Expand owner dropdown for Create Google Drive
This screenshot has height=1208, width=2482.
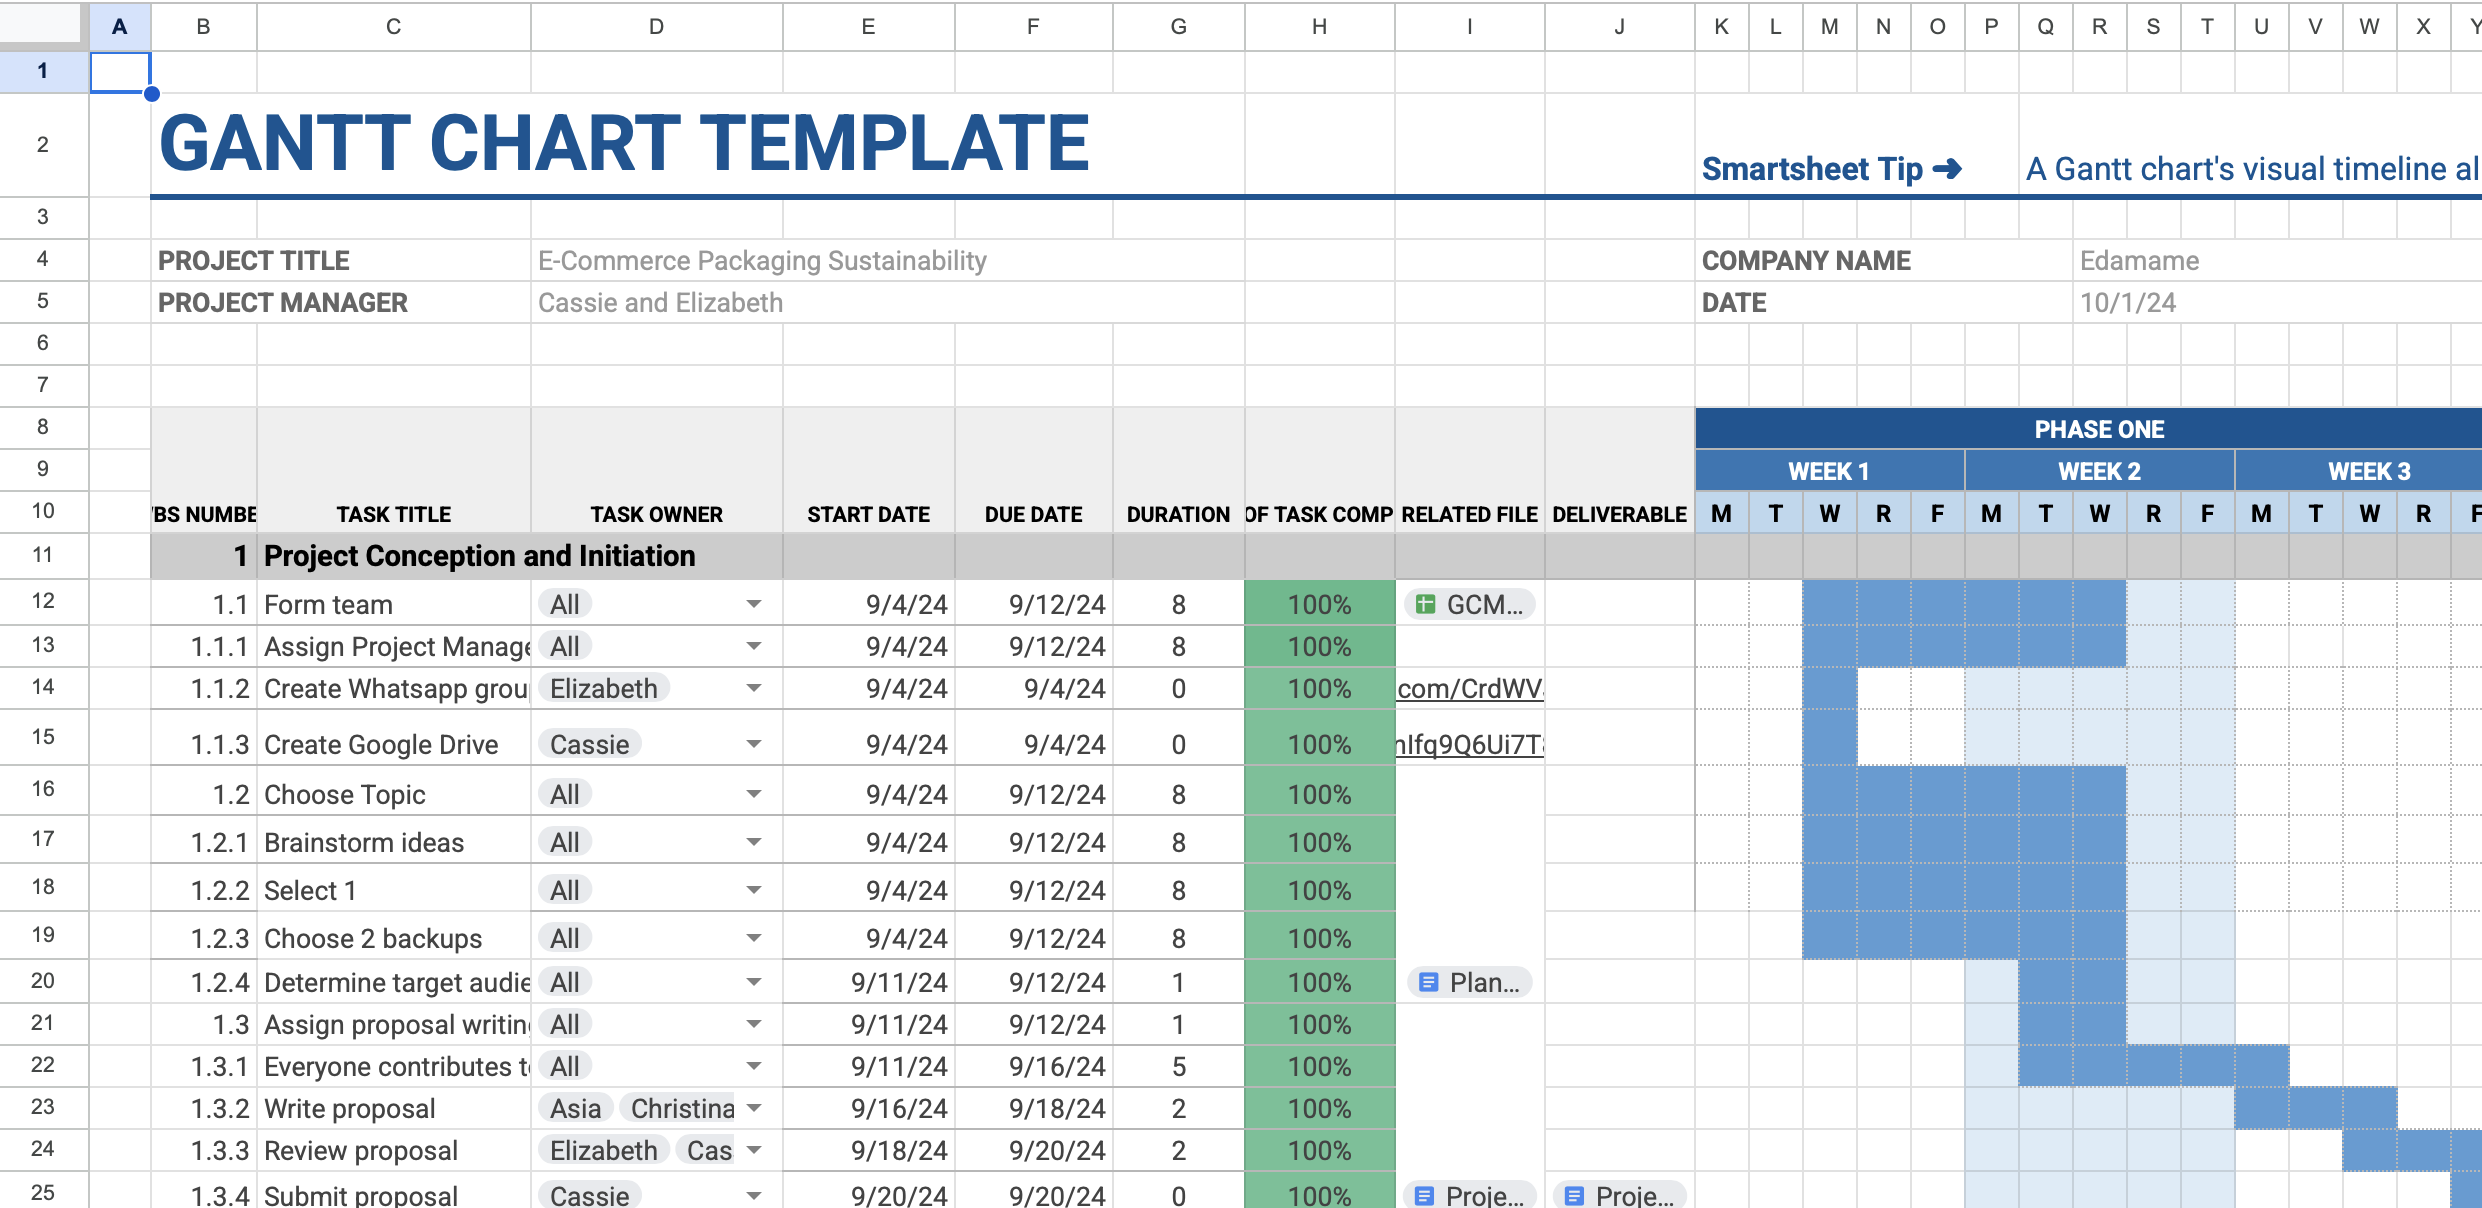754,744
